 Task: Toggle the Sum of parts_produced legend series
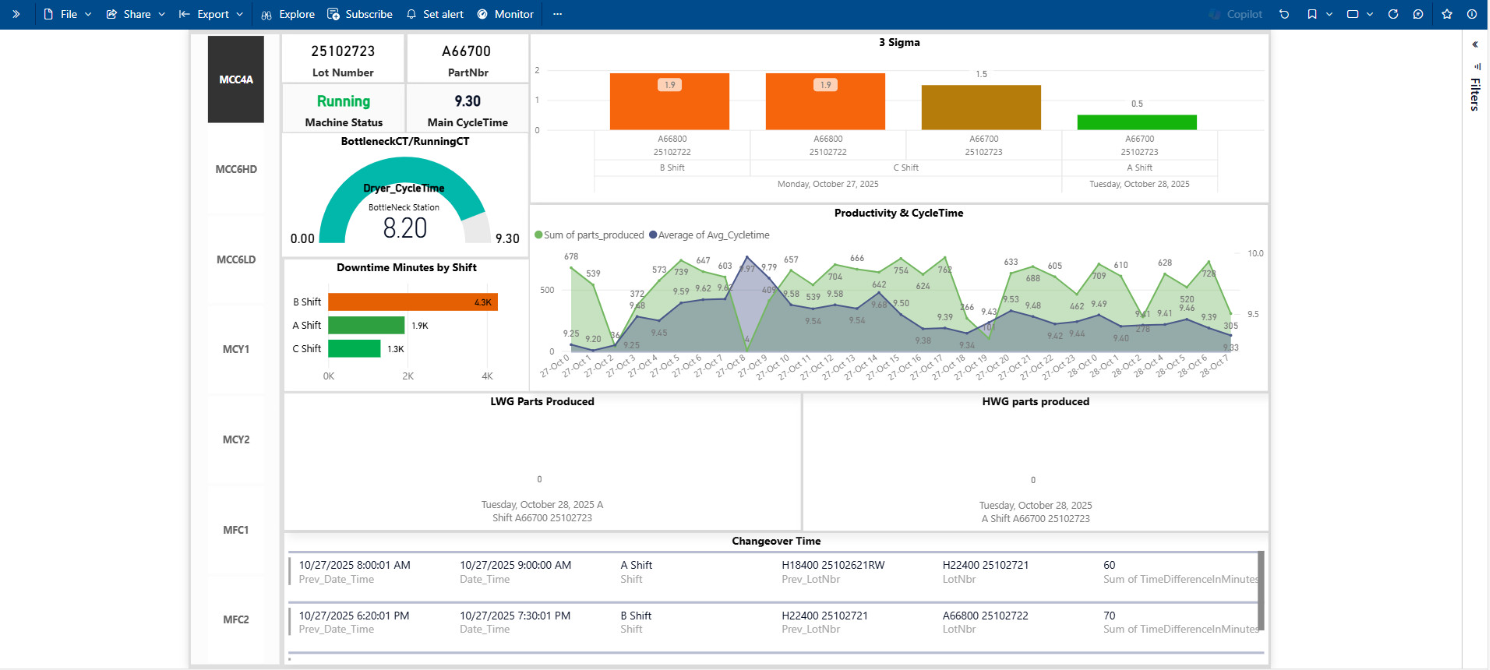[x=591, y=235]
